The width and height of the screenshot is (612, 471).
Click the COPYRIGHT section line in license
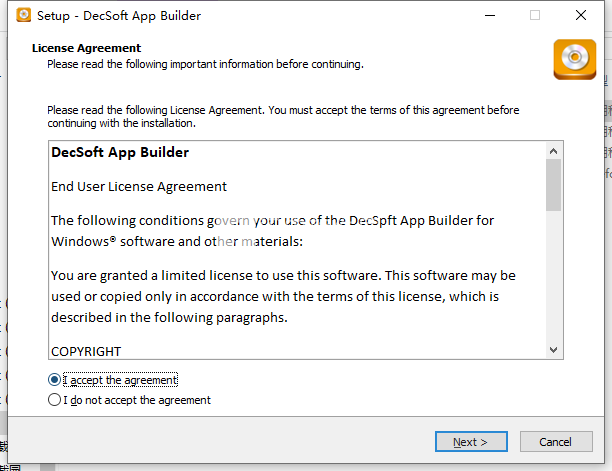click(x=86, y=352)
